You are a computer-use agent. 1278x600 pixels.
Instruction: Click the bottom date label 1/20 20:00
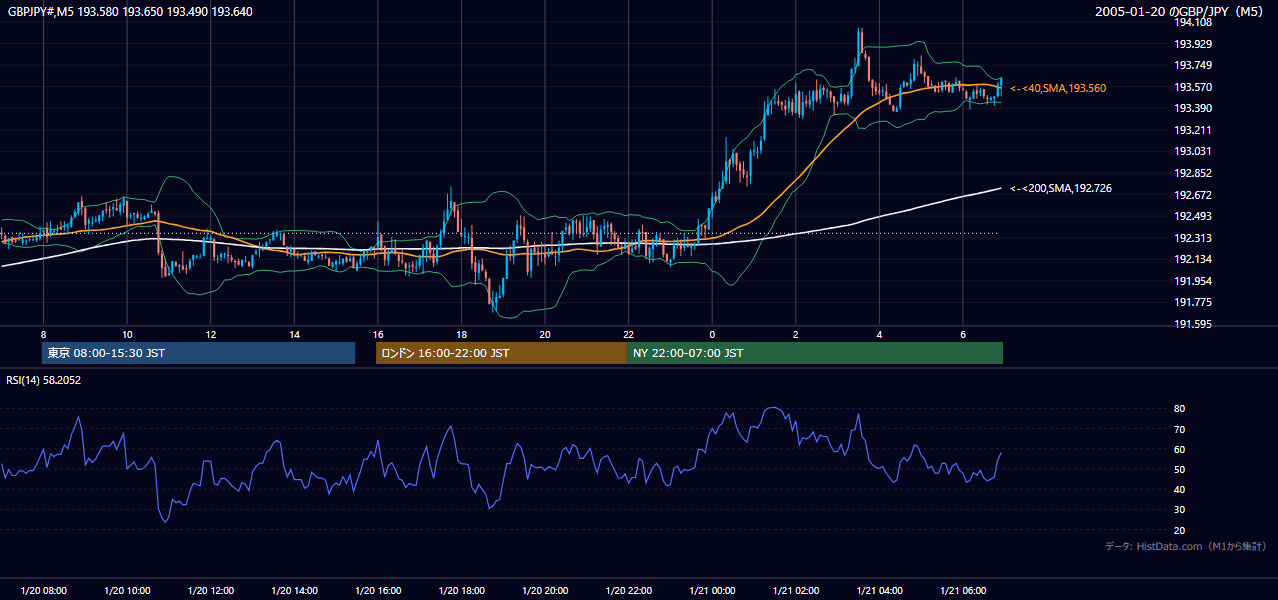[x=545, y=591]
